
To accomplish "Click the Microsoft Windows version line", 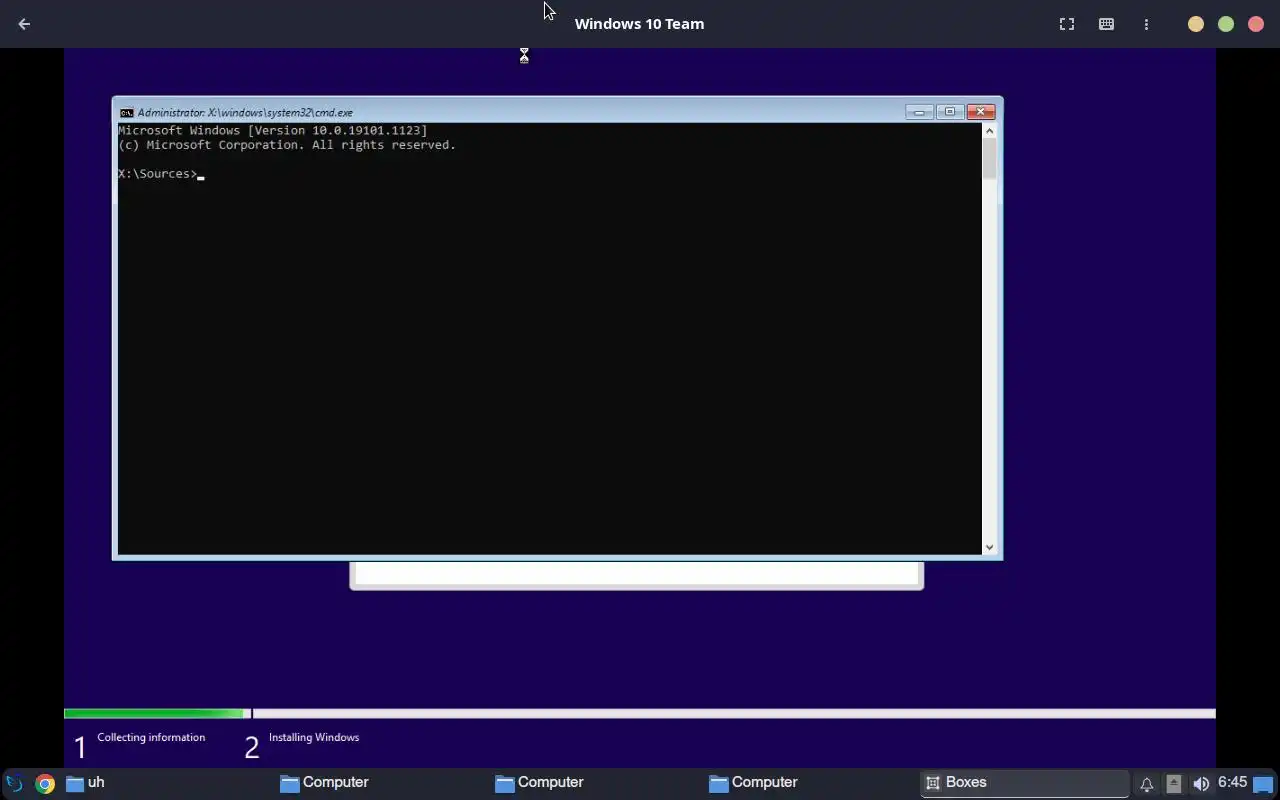I will pos(272,131).
